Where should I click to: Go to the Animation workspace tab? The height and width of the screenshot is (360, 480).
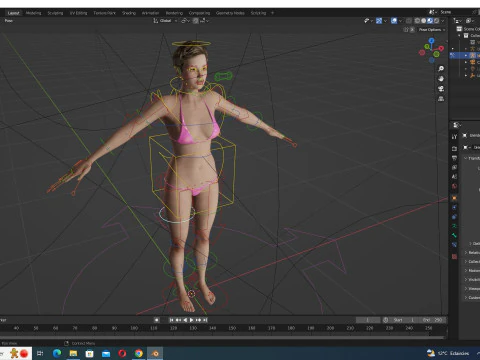coord(150,13)
